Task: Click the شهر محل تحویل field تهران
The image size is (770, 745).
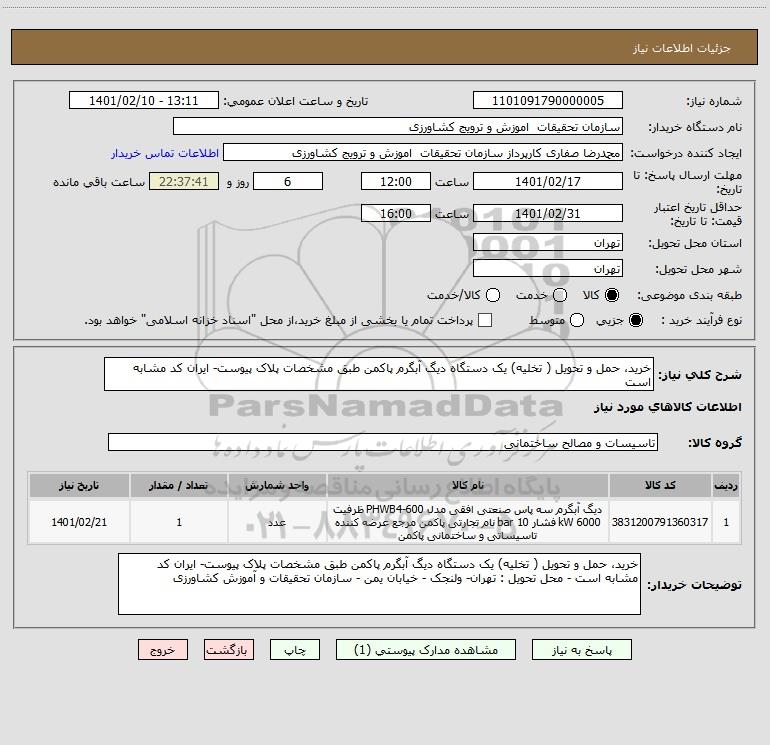Action: coord(548,269)
